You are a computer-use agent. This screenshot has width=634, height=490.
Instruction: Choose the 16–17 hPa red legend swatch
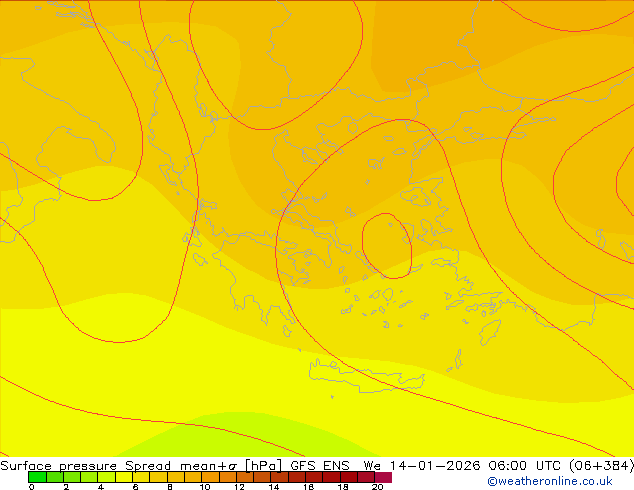(314, 477)
